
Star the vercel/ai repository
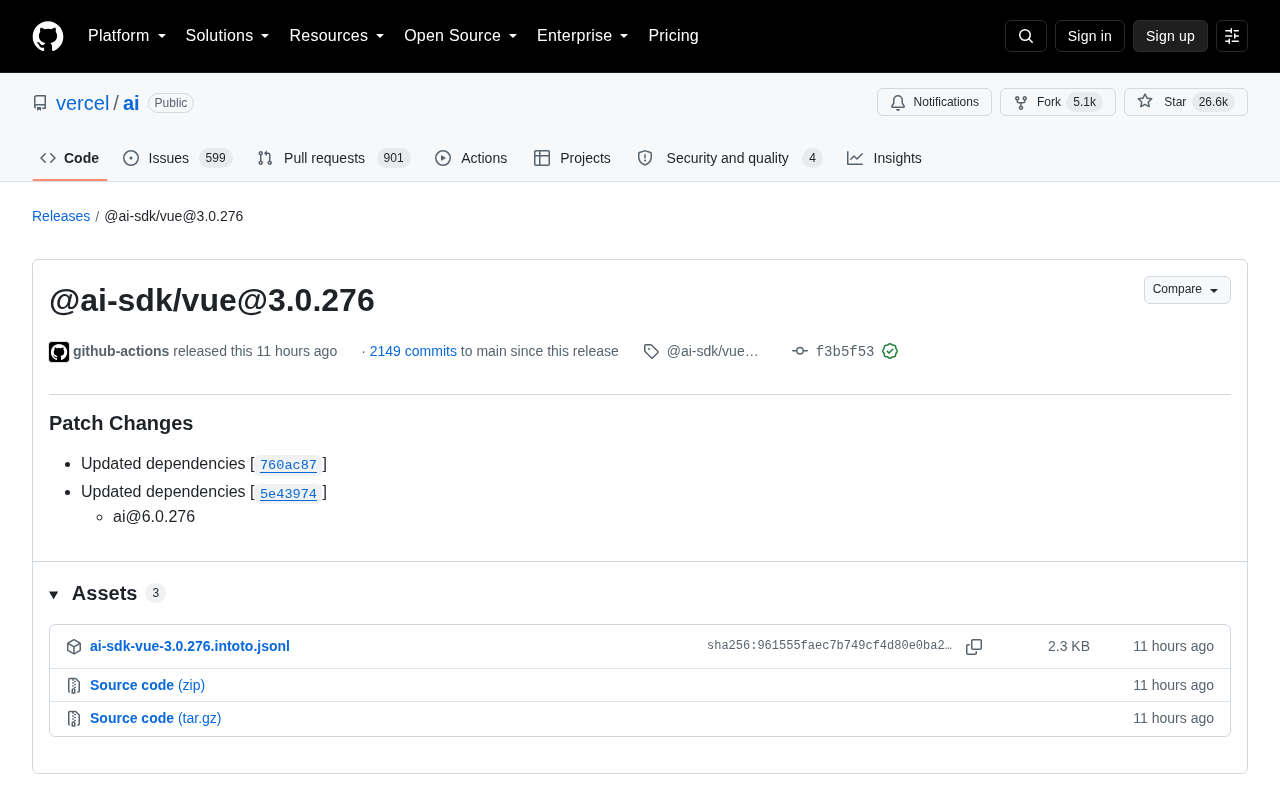(1186, 102)
